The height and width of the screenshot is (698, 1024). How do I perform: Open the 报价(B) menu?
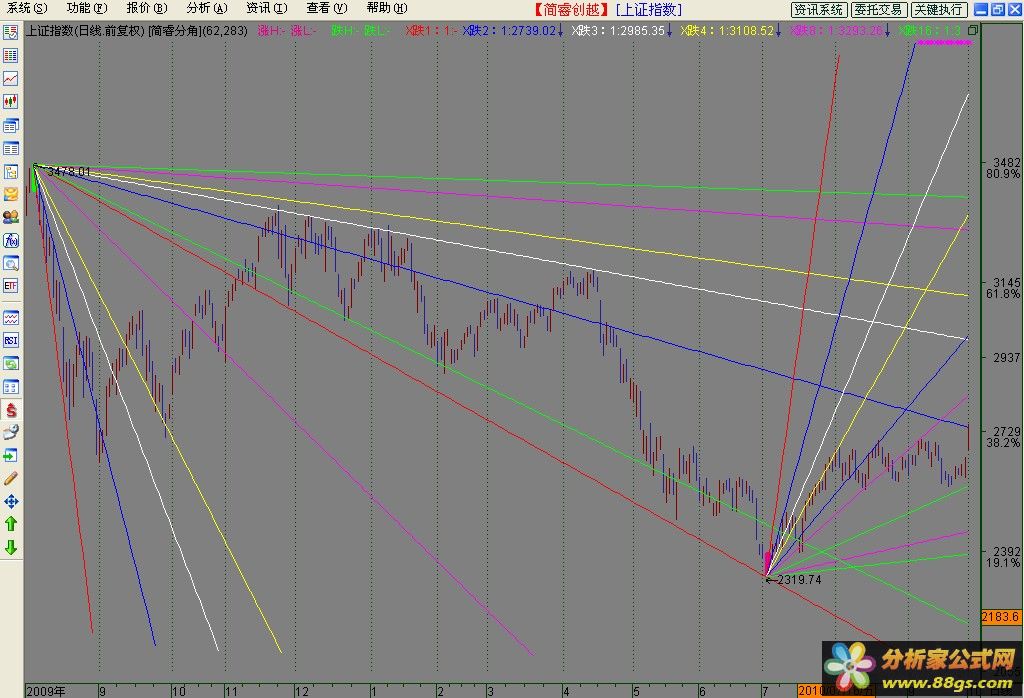[x=146, y=8]
